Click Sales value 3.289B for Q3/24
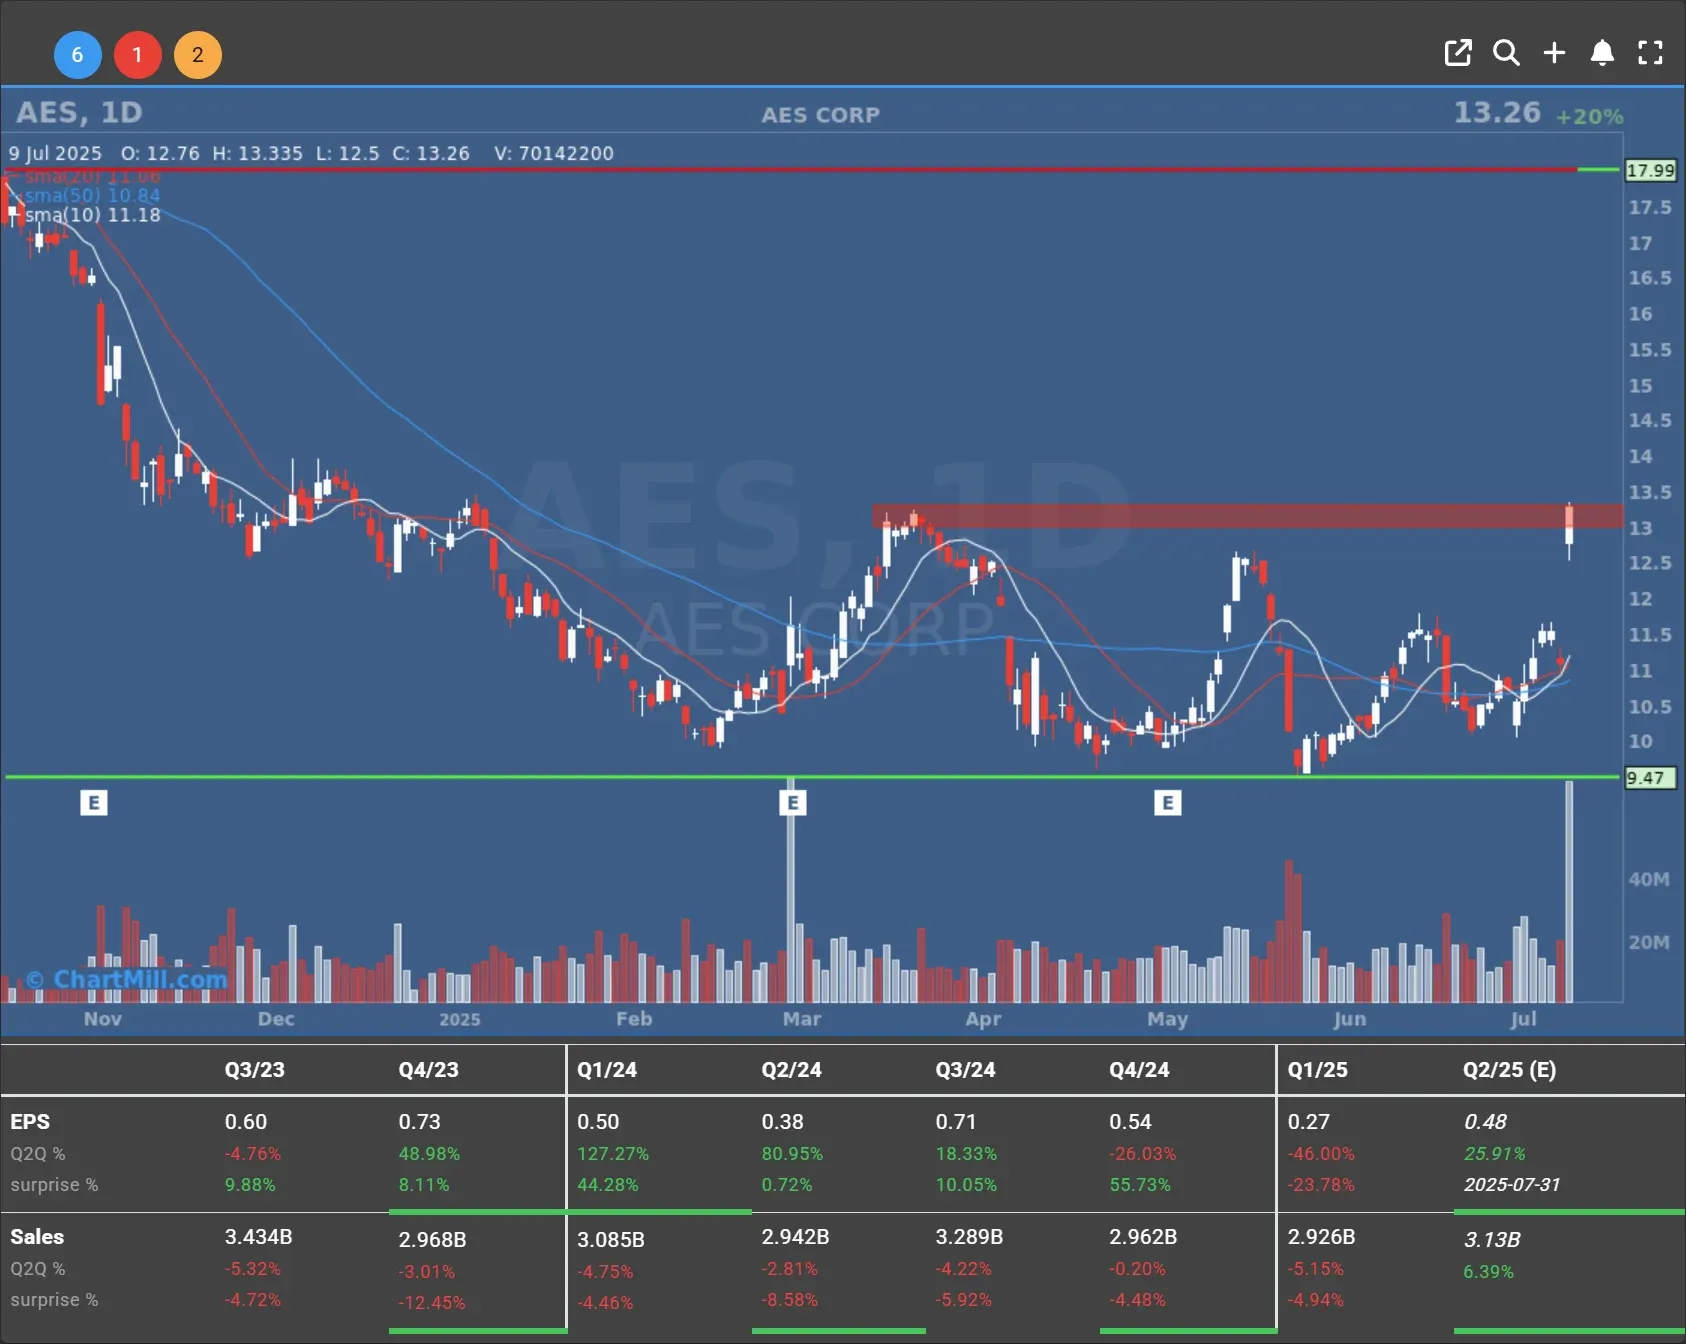This screenshot has width=1686, height=1344. pos(969,1236)
